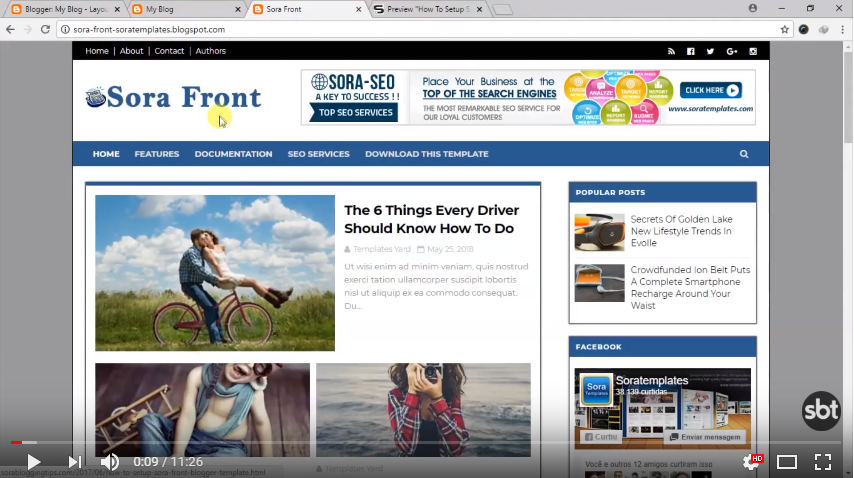Open video settings gear icon
The height and width of the screenshot is (478, 854).
(752, 462)
